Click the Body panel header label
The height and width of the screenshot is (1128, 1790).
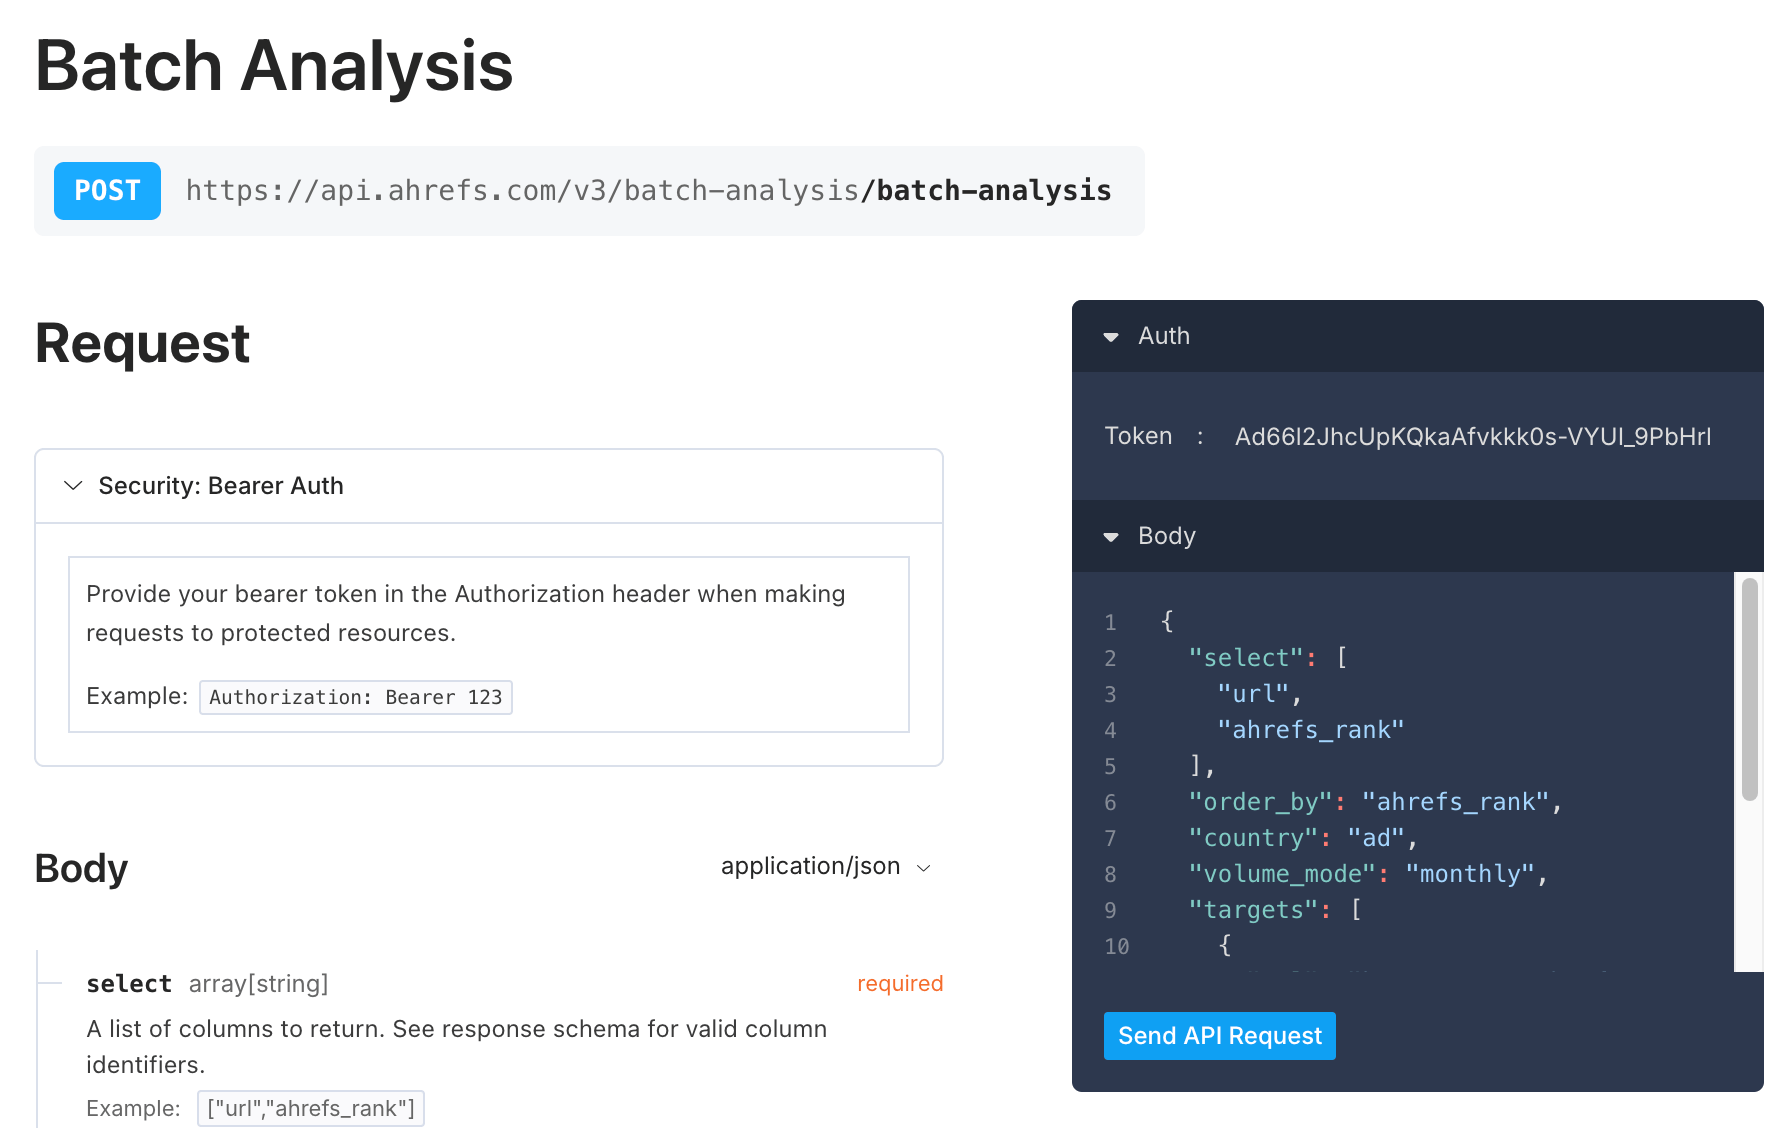tap(1167, 536)
